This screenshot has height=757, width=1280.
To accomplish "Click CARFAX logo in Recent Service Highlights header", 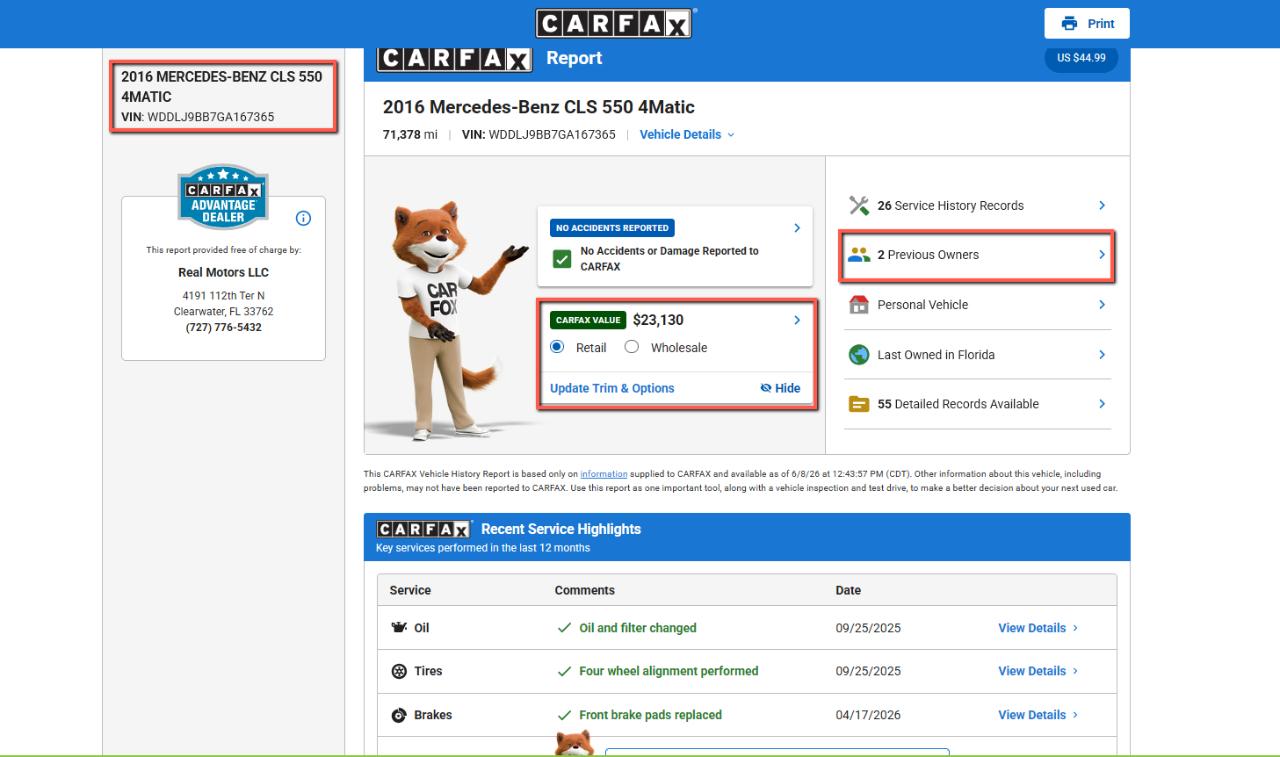I will [424, 529].
